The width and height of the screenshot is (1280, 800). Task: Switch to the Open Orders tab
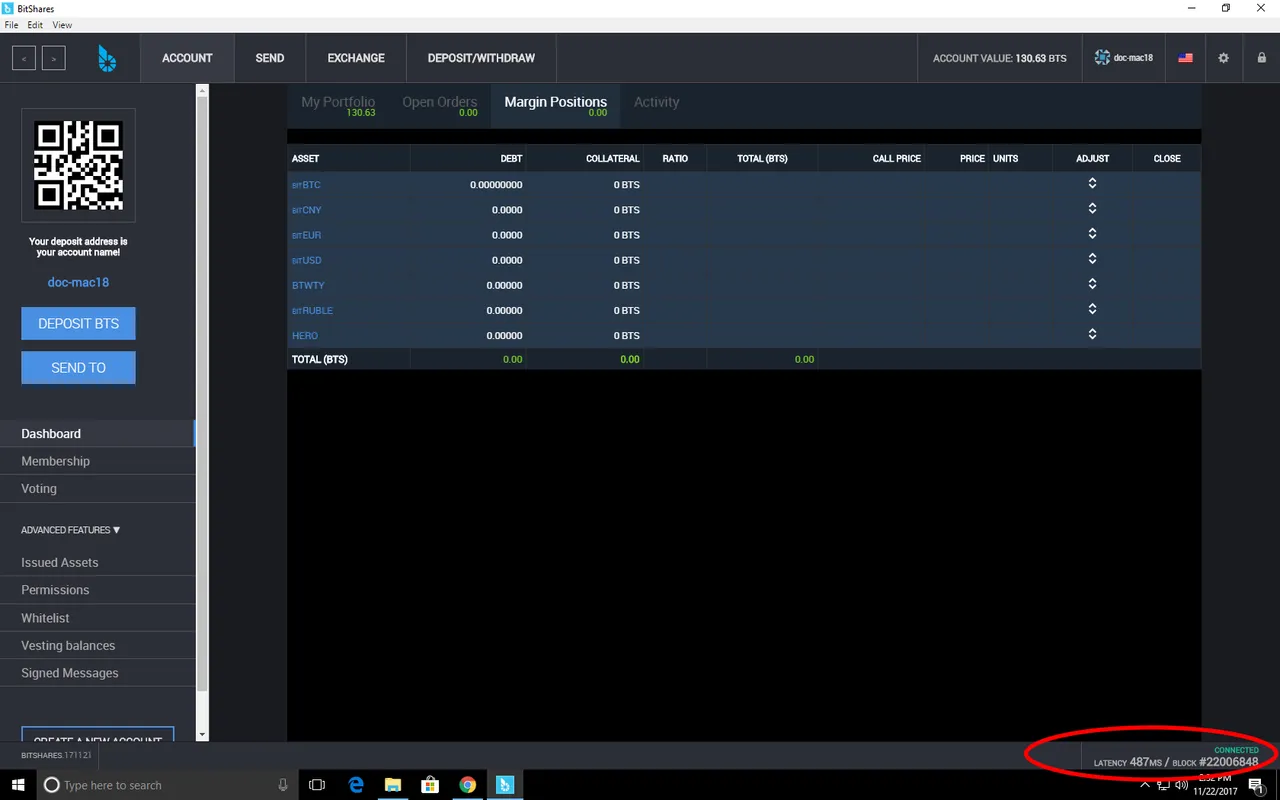(439, 105)
